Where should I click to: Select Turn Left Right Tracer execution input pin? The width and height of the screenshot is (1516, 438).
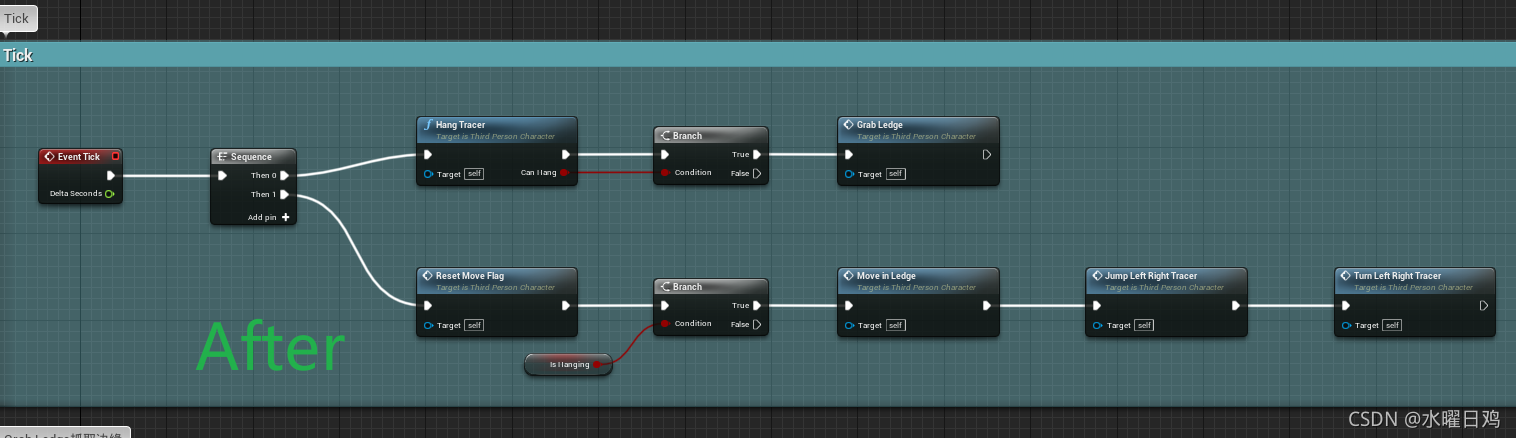[x=1346, y=305]
